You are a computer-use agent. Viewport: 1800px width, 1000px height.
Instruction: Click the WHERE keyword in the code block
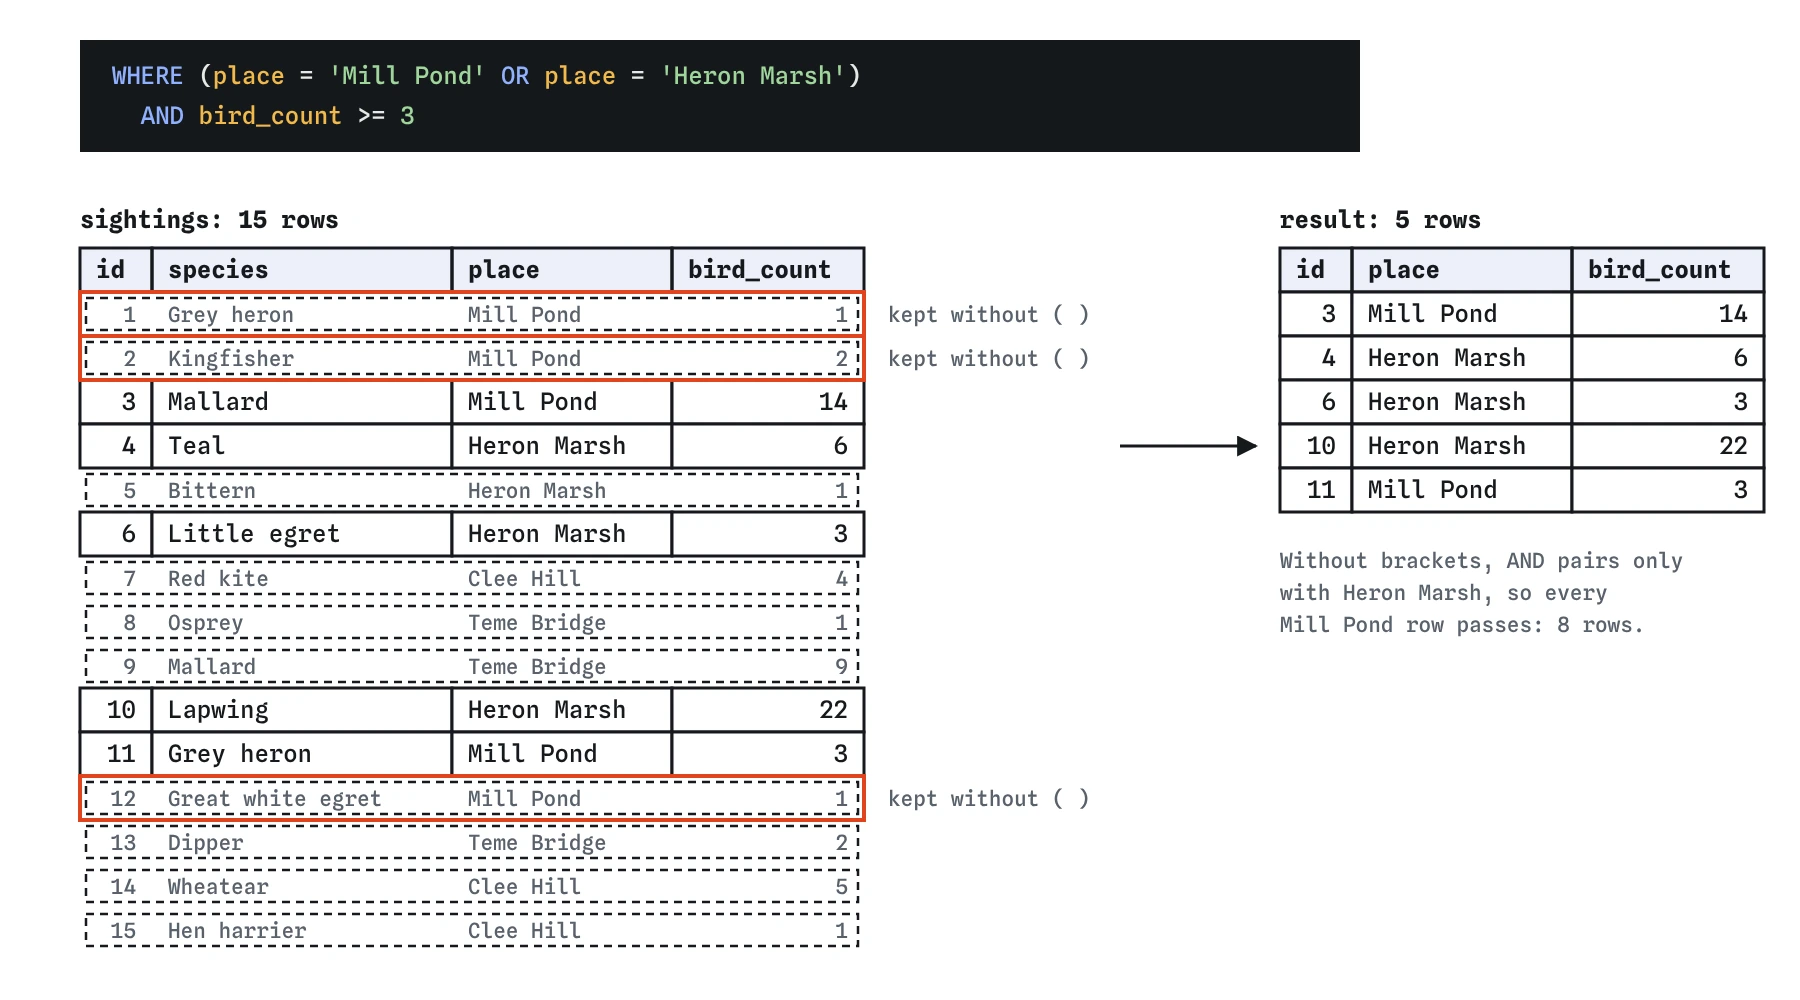147,76
